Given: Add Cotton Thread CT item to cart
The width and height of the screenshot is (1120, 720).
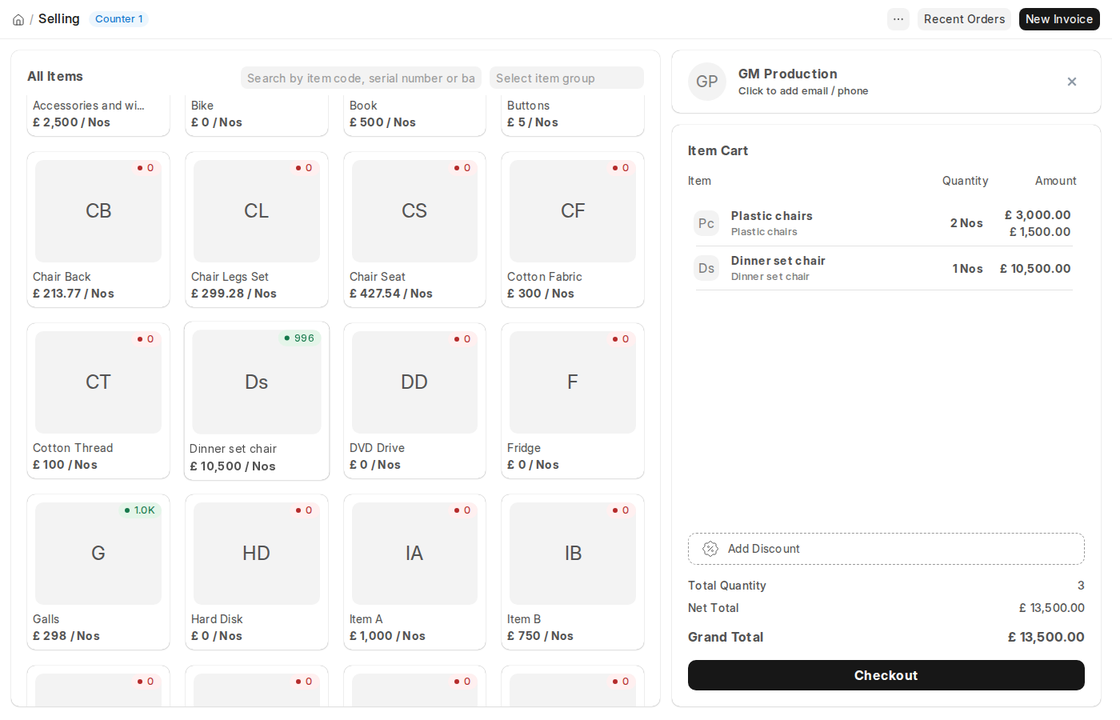Looking at the screenshot, I should click(99, 382).
